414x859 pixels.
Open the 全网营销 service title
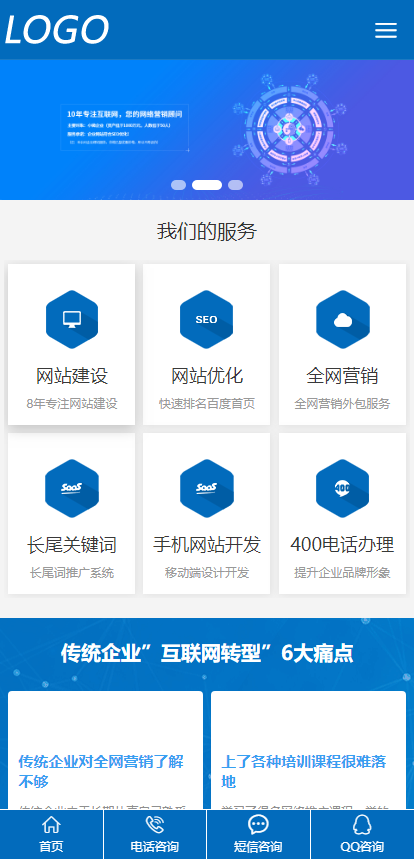(x=342, y=376)
